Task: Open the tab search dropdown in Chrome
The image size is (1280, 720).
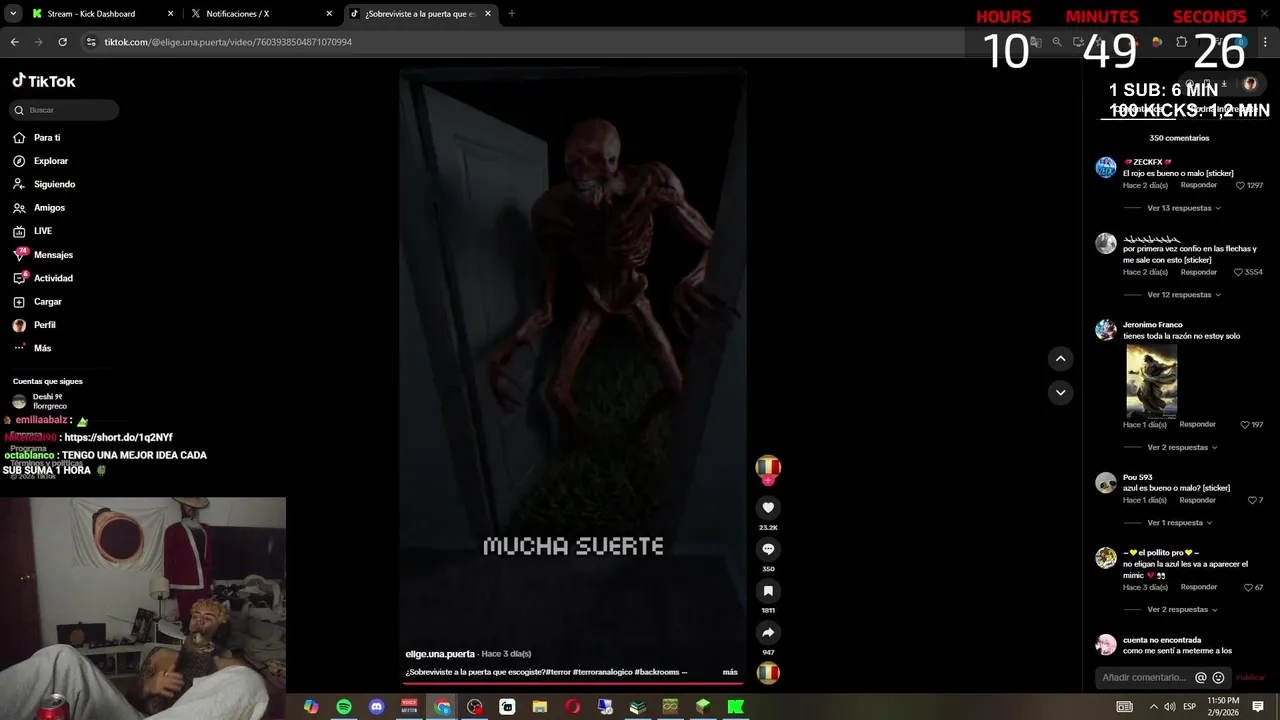Action: coord(13,14)
